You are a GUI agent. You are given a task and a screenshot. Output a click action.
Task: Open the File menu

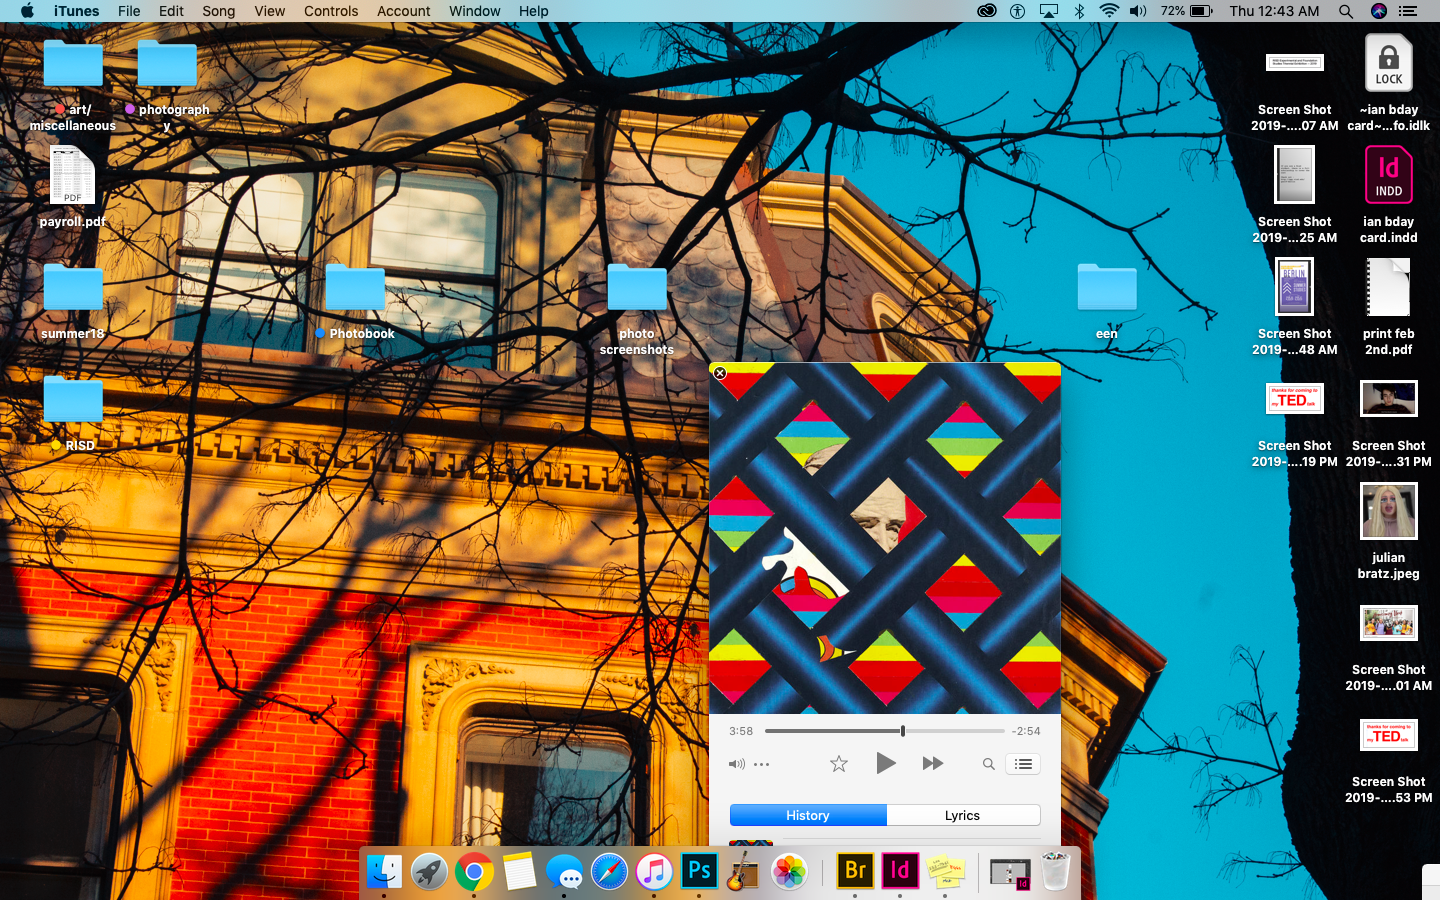point(129,11)
